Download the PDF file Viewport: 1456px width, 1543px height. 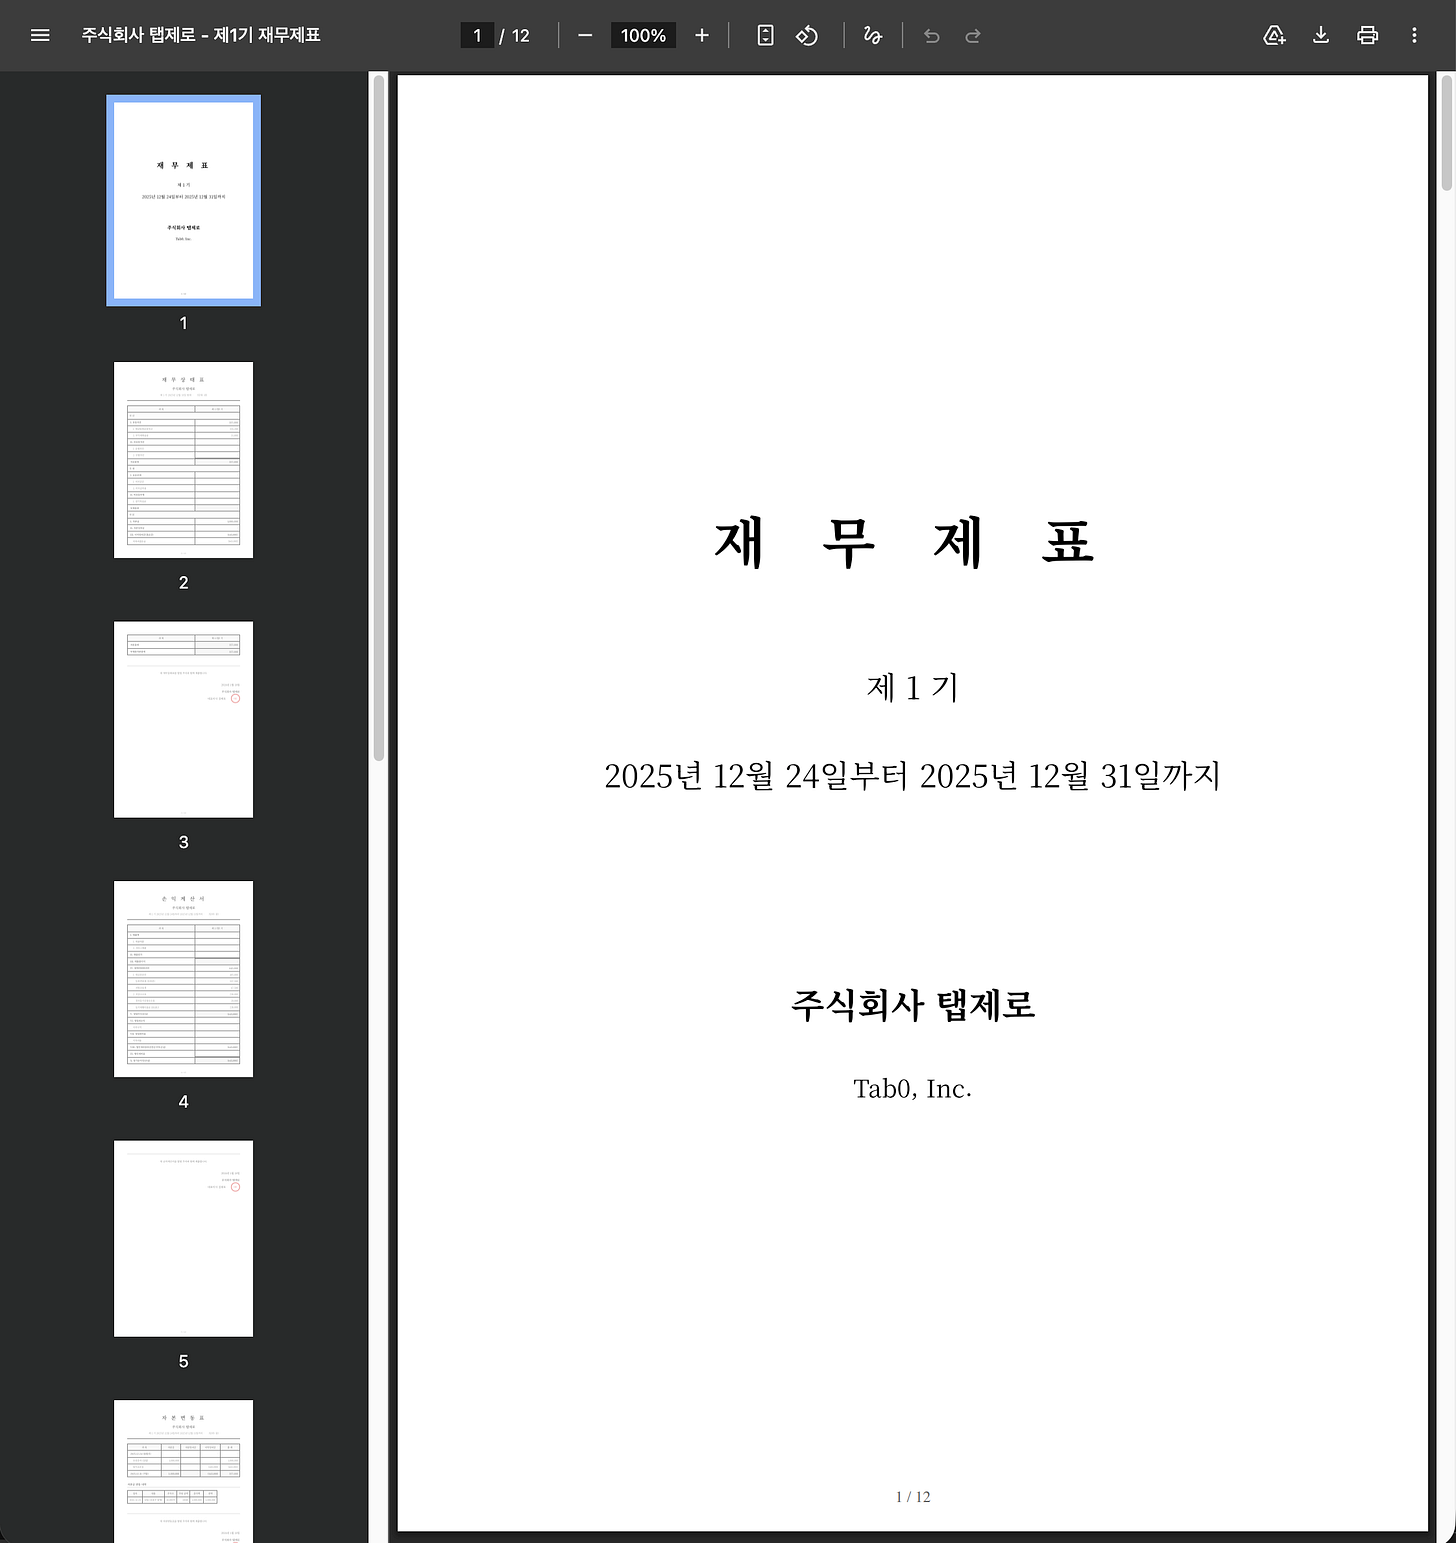[1321, 35]
